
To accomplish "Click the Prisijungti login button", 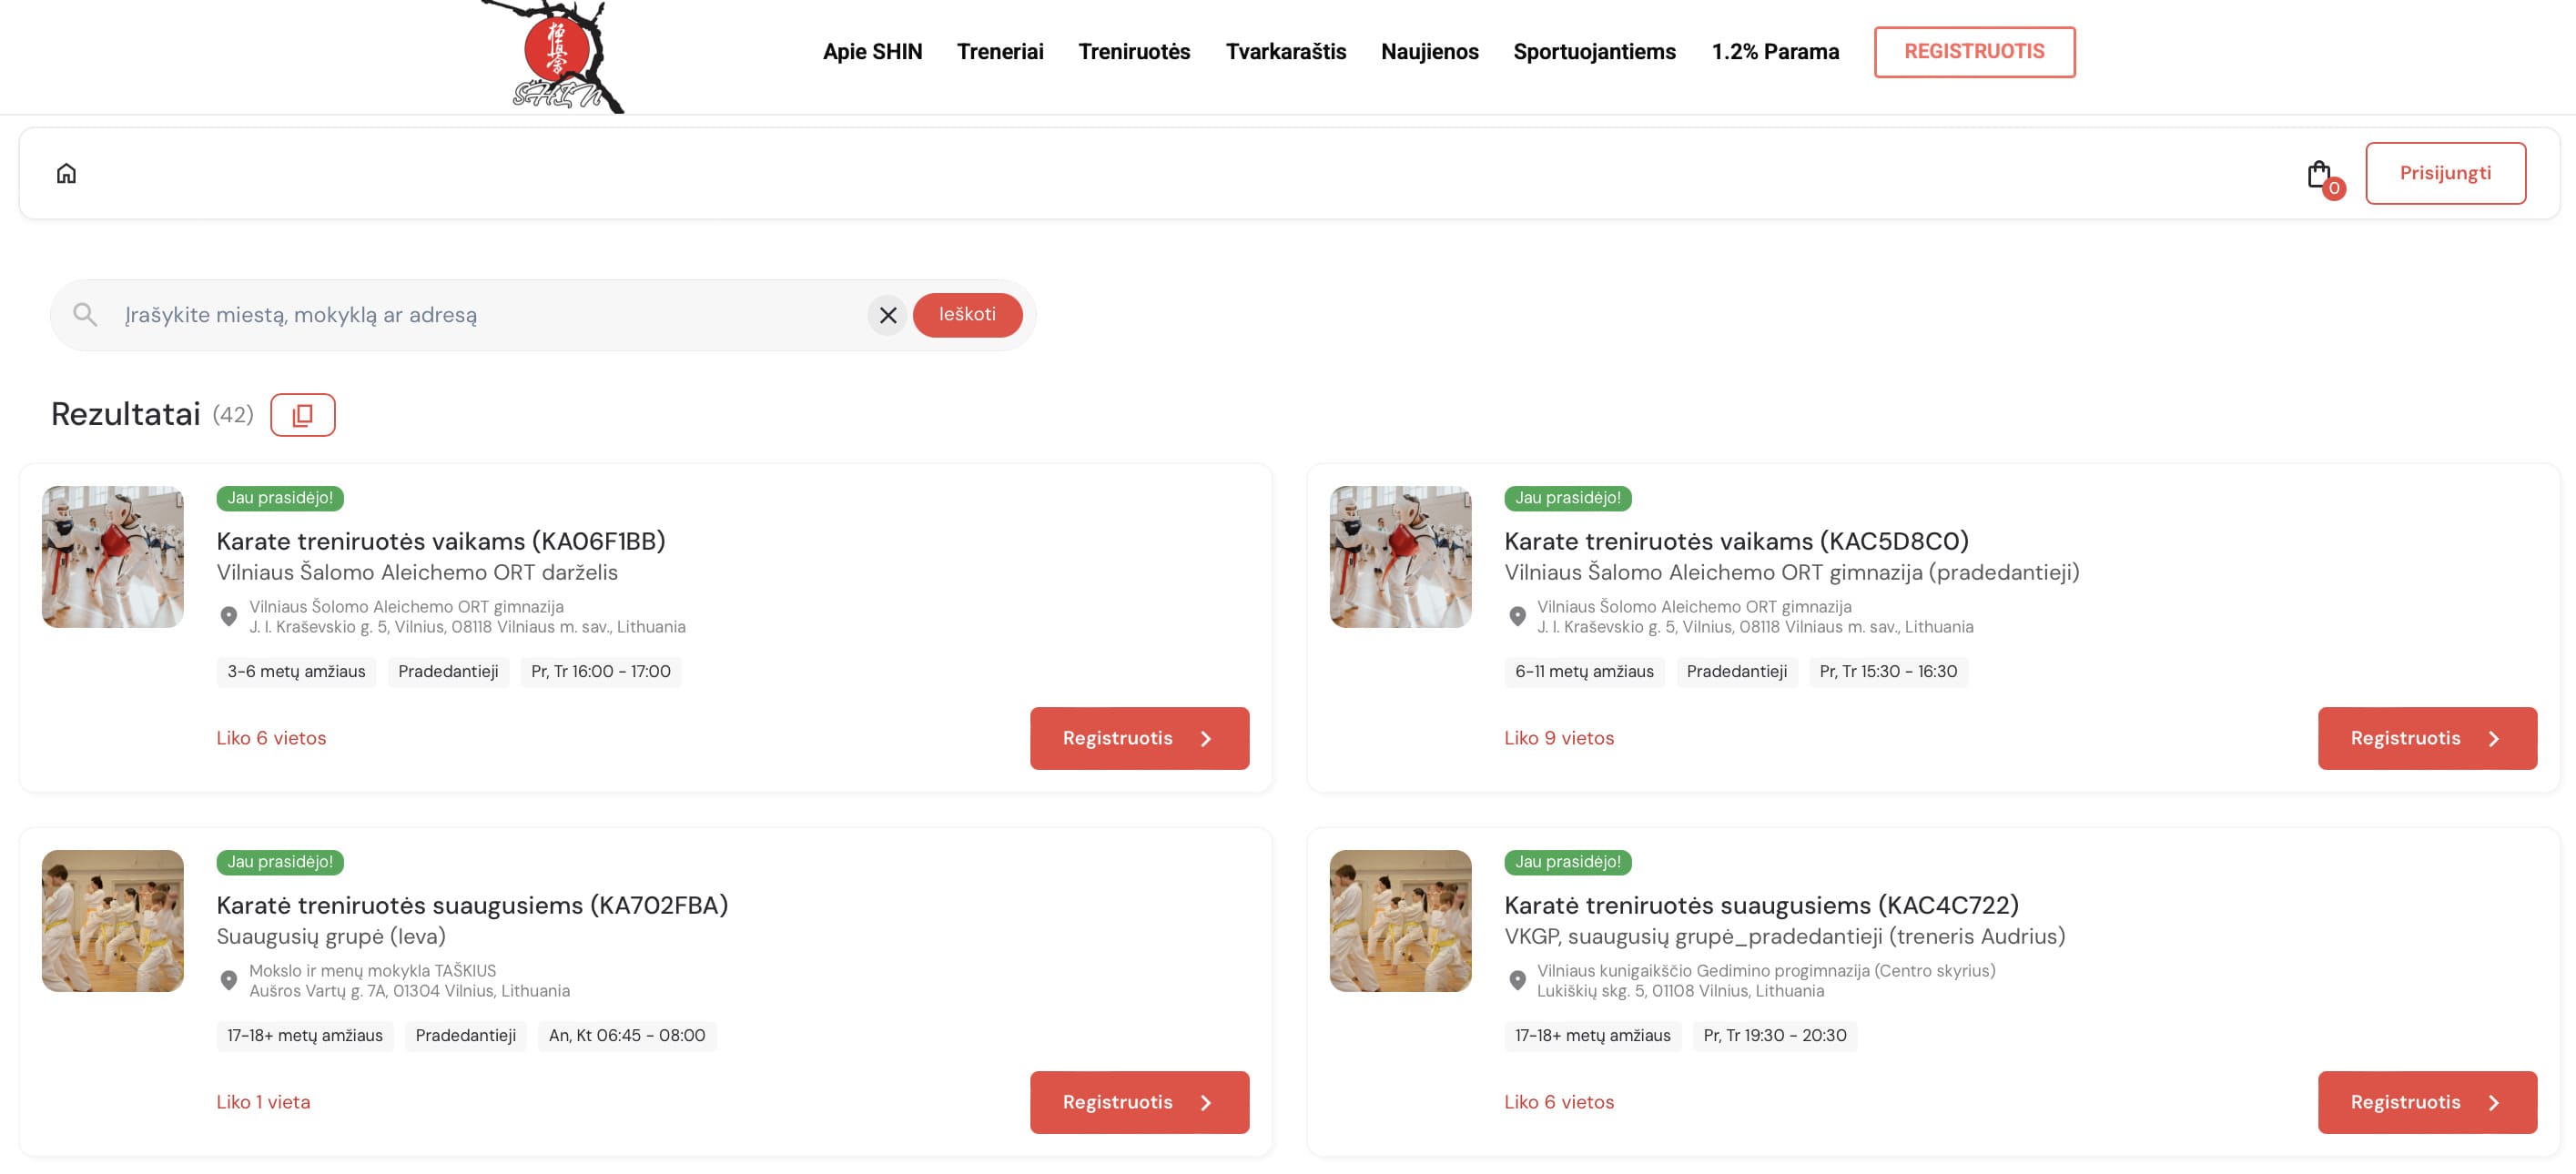I will pyautogui.click(x=2446, y=172).
